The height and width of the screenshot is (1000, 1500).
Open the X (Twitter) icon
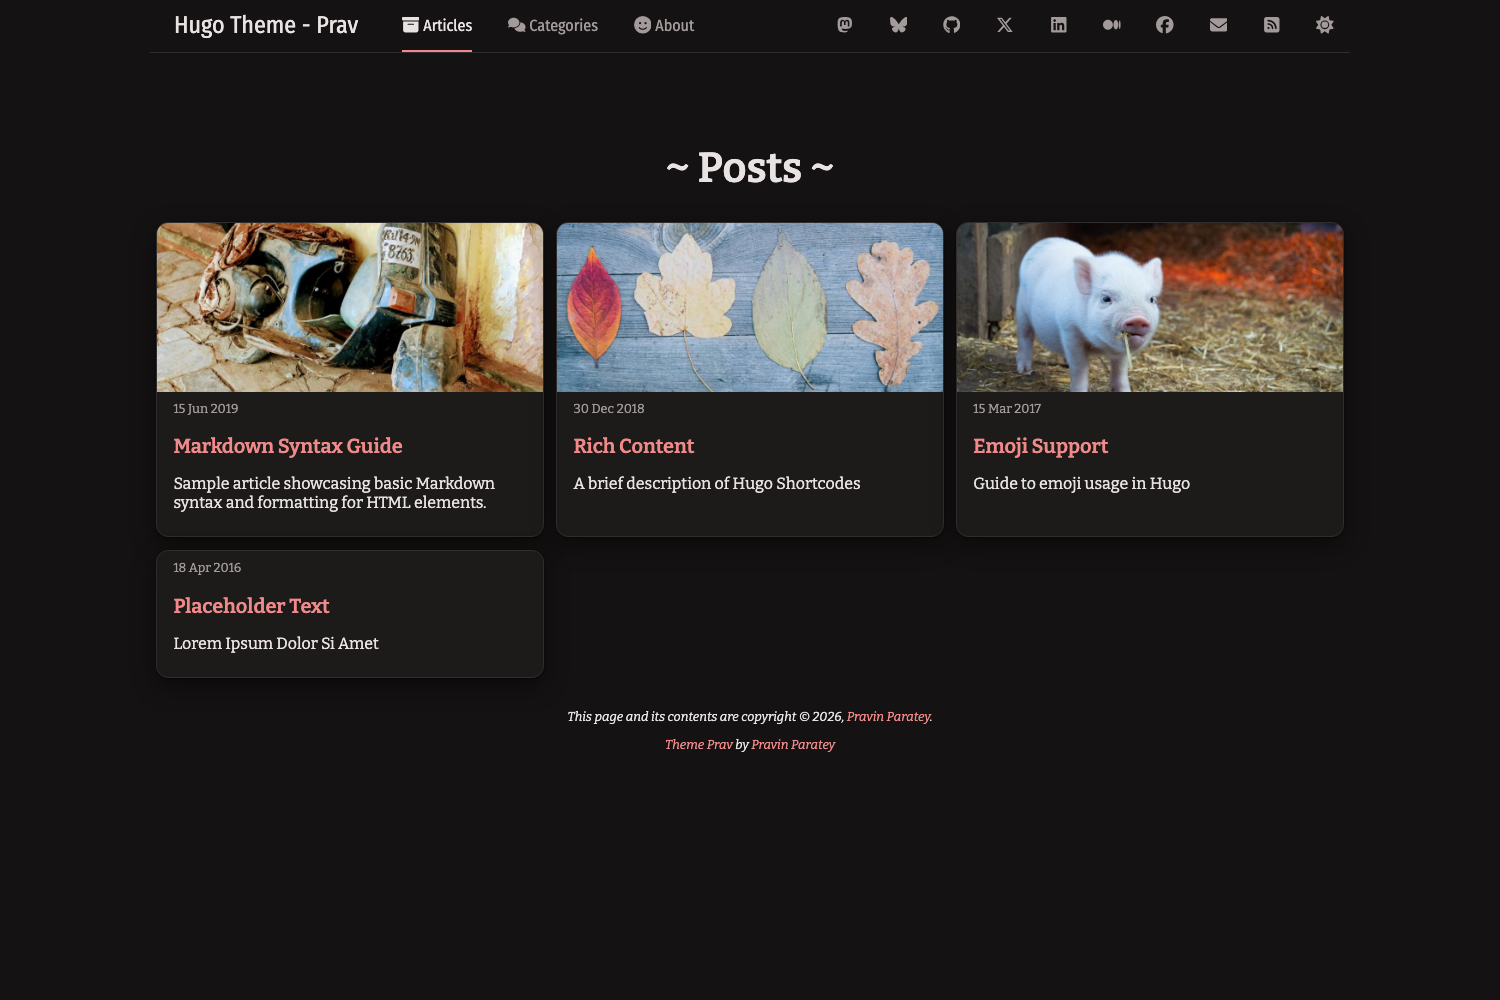1005,25
